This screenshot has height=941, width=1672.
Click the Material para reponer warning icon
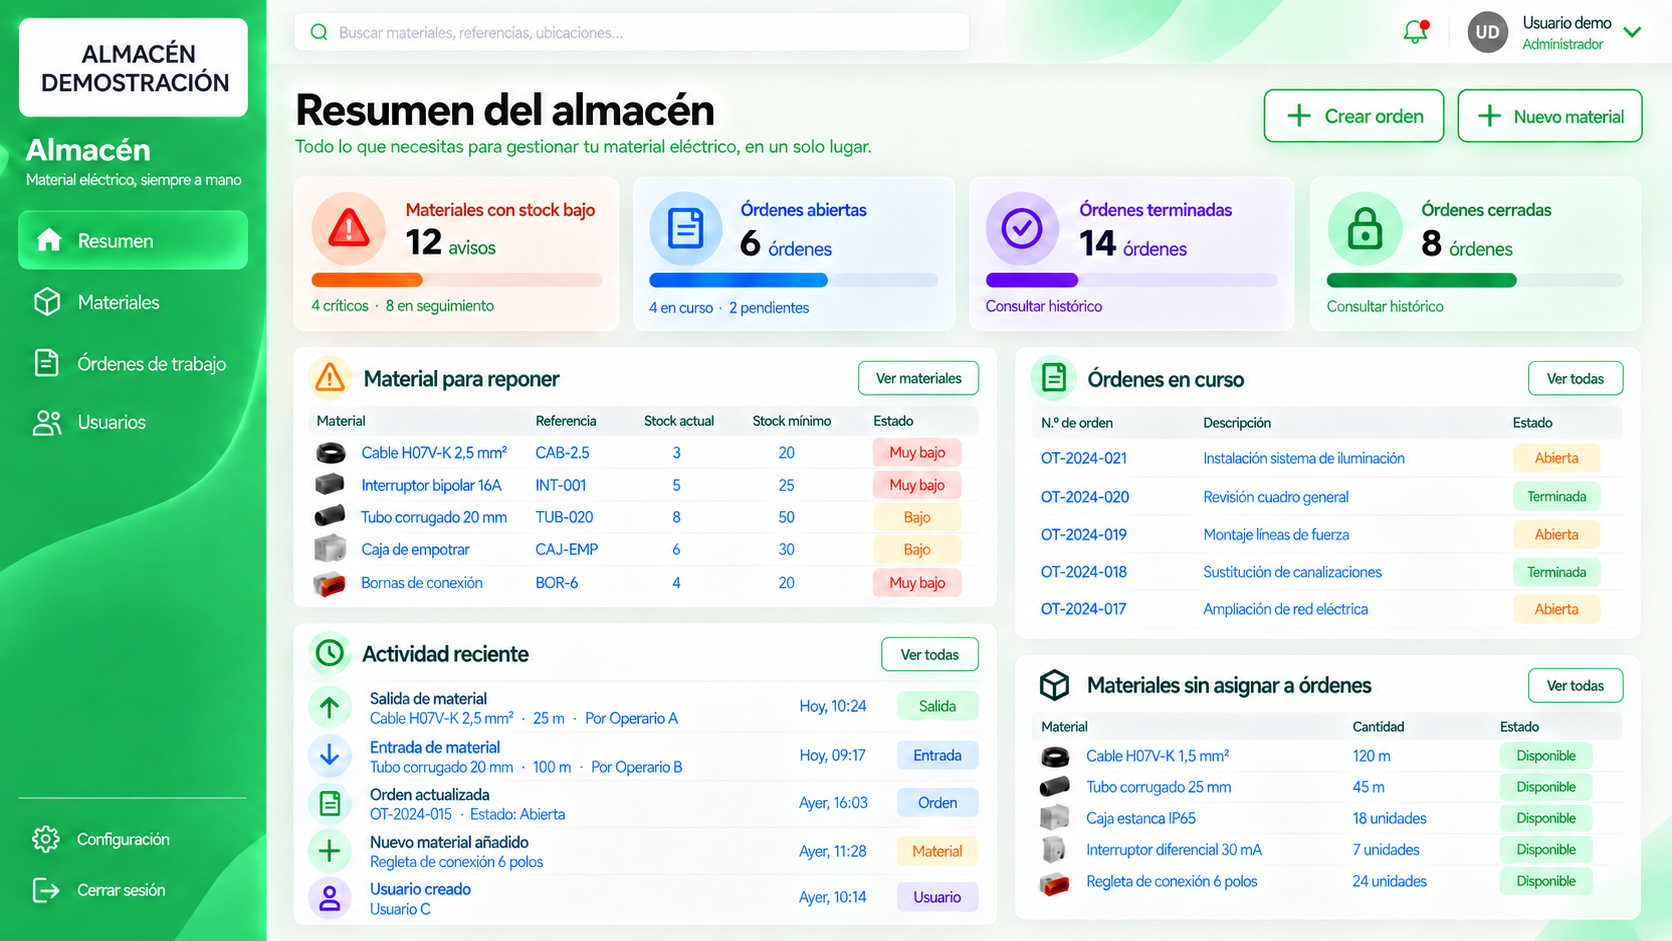tap(330, 378)
